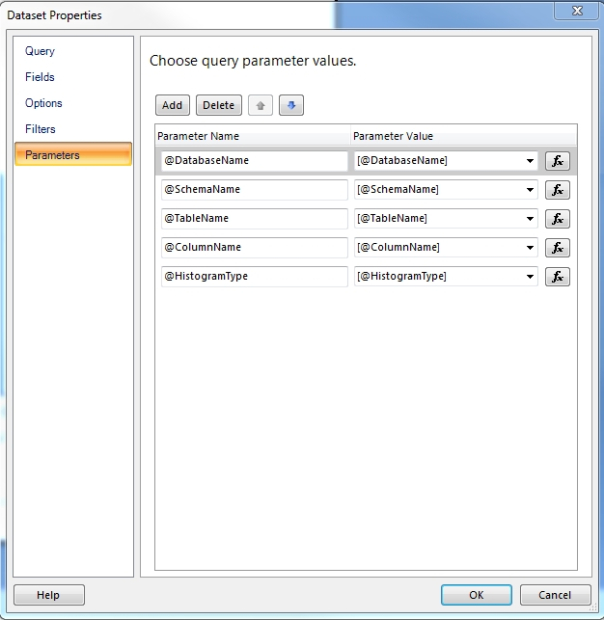Close the Dataset Properties window
Viewport: 604px width, 620px height.
[577, 10]
